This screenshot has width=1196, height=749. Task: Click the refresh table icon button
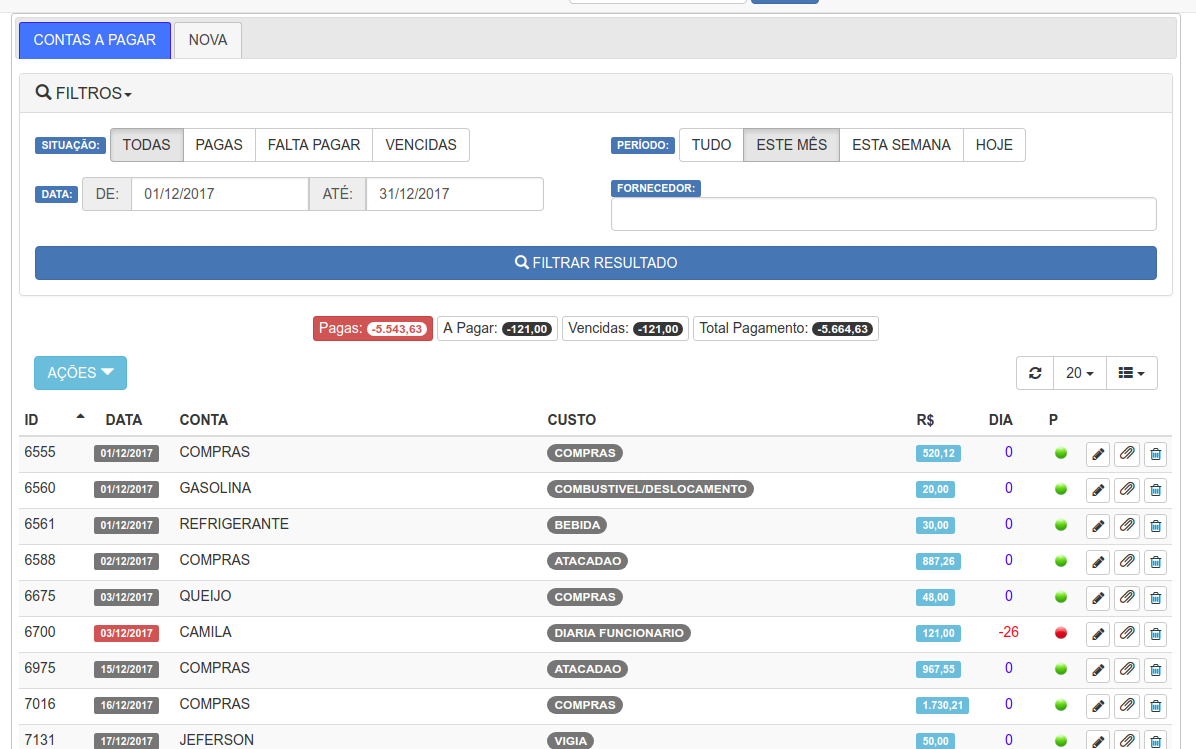(x=1035, y=373)
